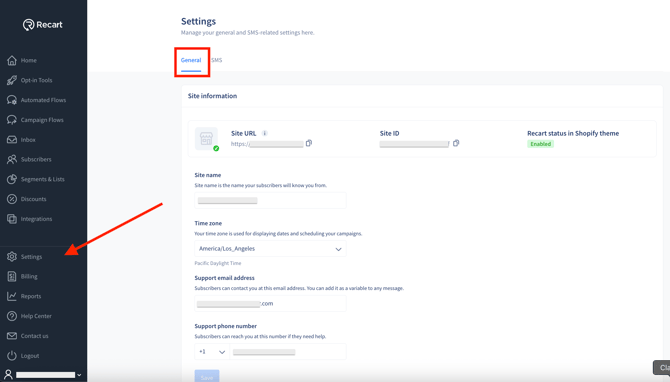The width and height of the screenshot is (670, 382).
Task: Click the Site URL info icon
Action: pos(264,133)
